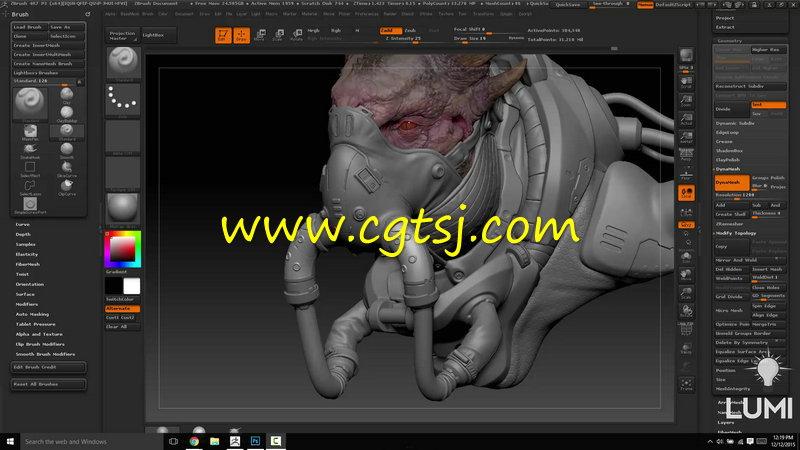The height and width of the screenshot is (450, 800).
Task: Open the Preferences menu
Action: [367, 14]
